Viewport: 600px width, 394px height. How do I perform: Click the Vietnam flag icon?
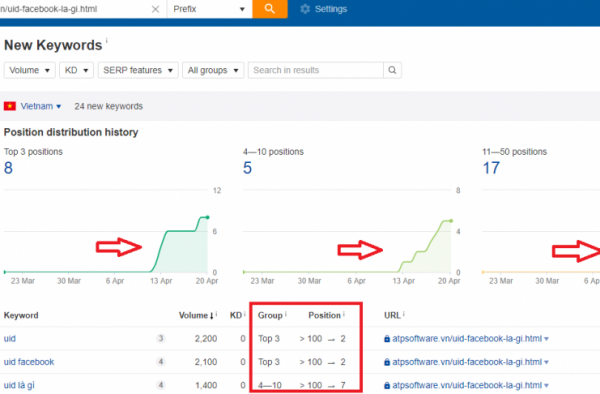click(10, 106)
